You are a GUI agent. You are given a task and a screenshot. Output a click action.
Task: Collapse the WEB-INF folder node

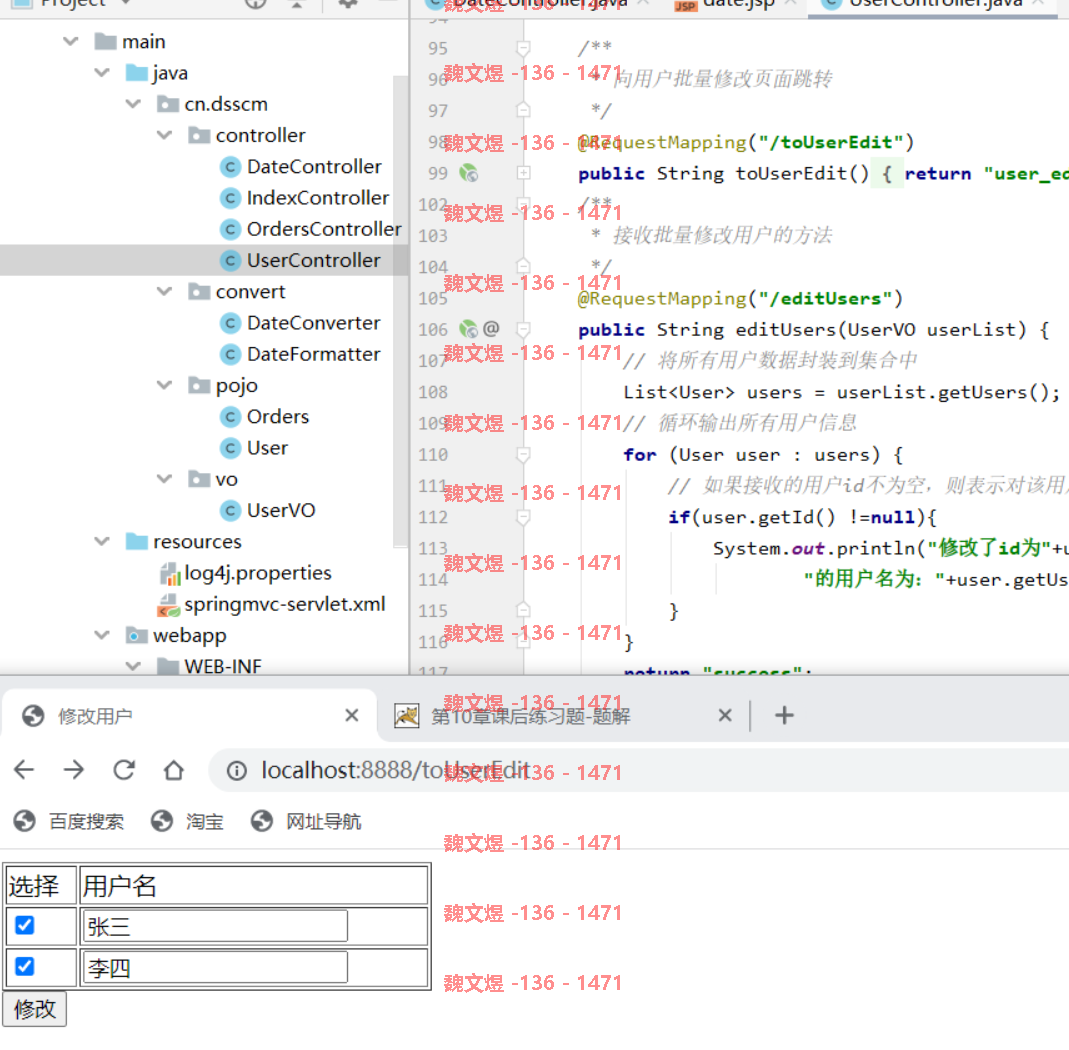[x=134, y=666]
